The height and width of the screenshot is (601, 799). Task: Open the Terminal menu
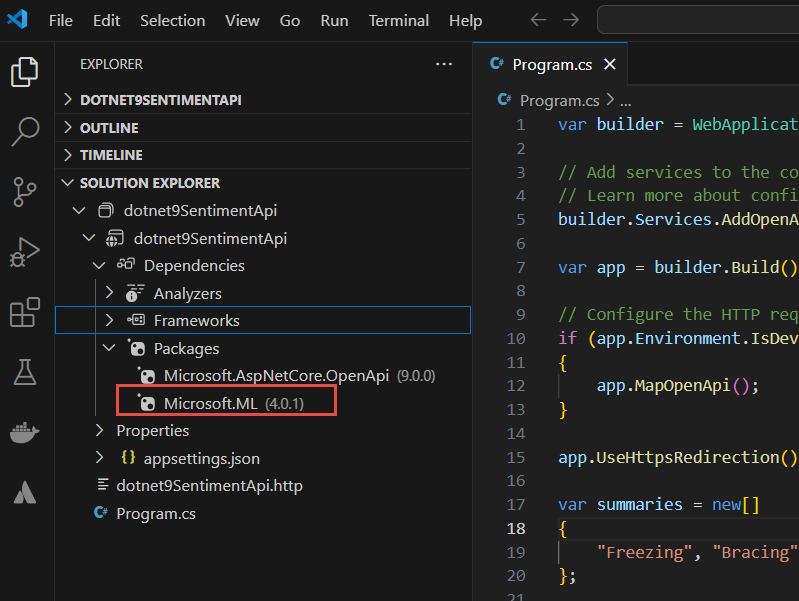(398, 21)
